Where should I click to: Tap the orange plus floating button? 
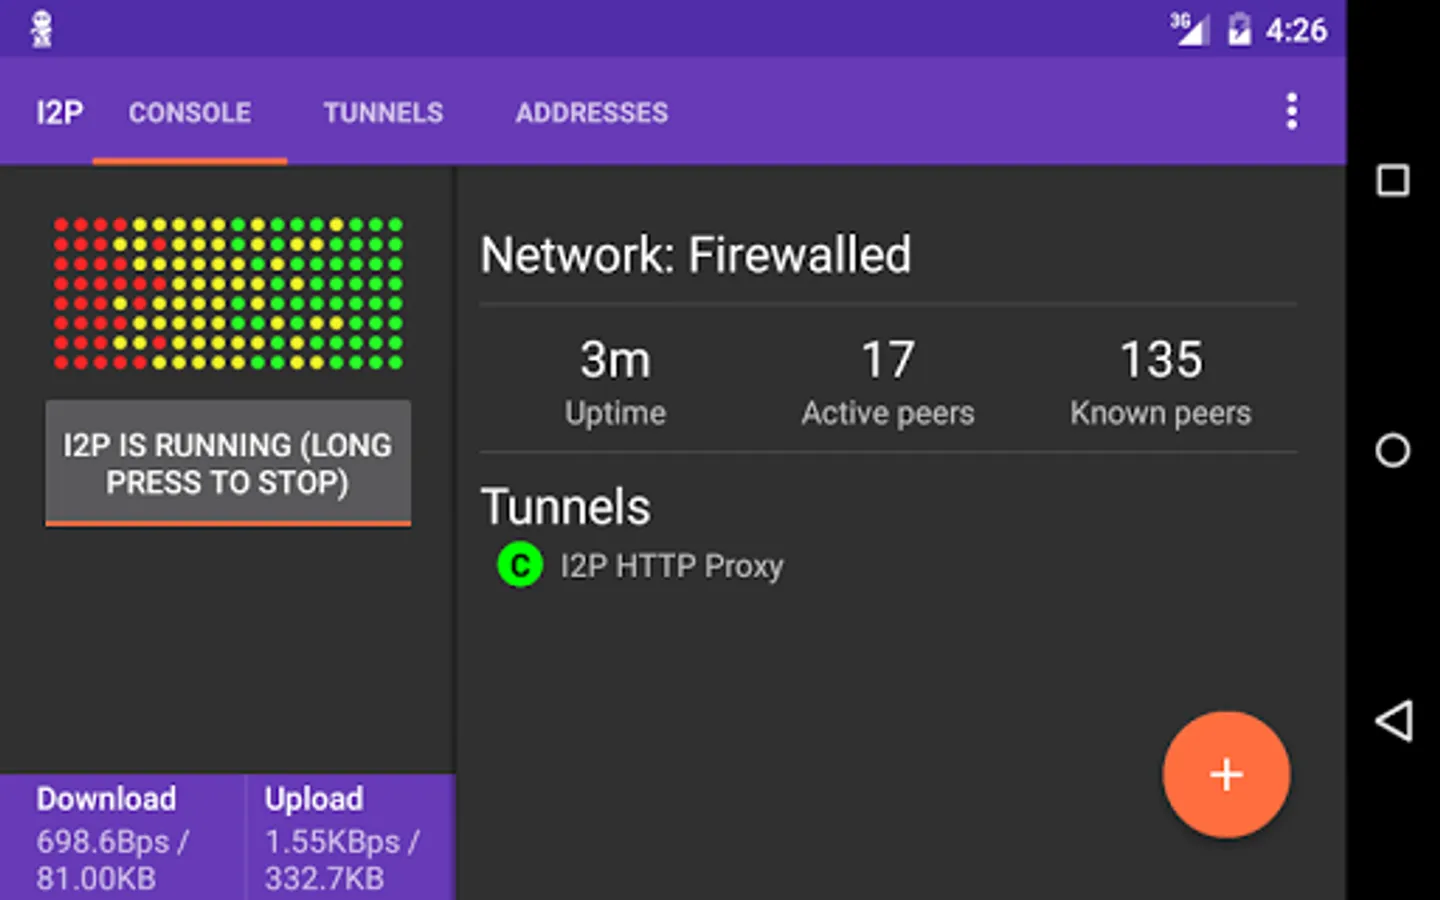[1225, 775]
